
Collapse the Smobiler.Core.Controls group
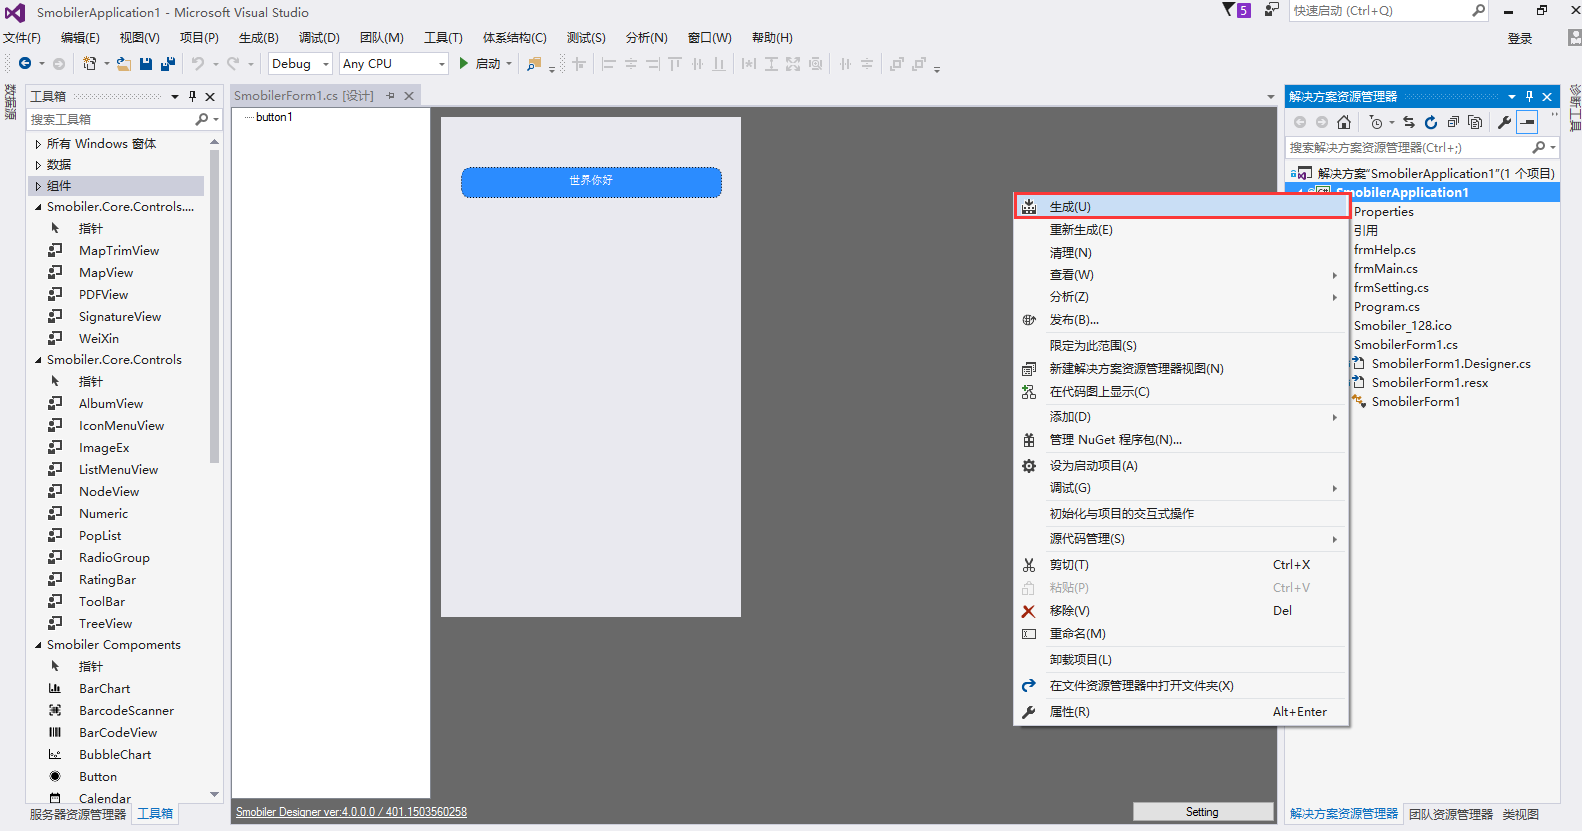[38, 360]
